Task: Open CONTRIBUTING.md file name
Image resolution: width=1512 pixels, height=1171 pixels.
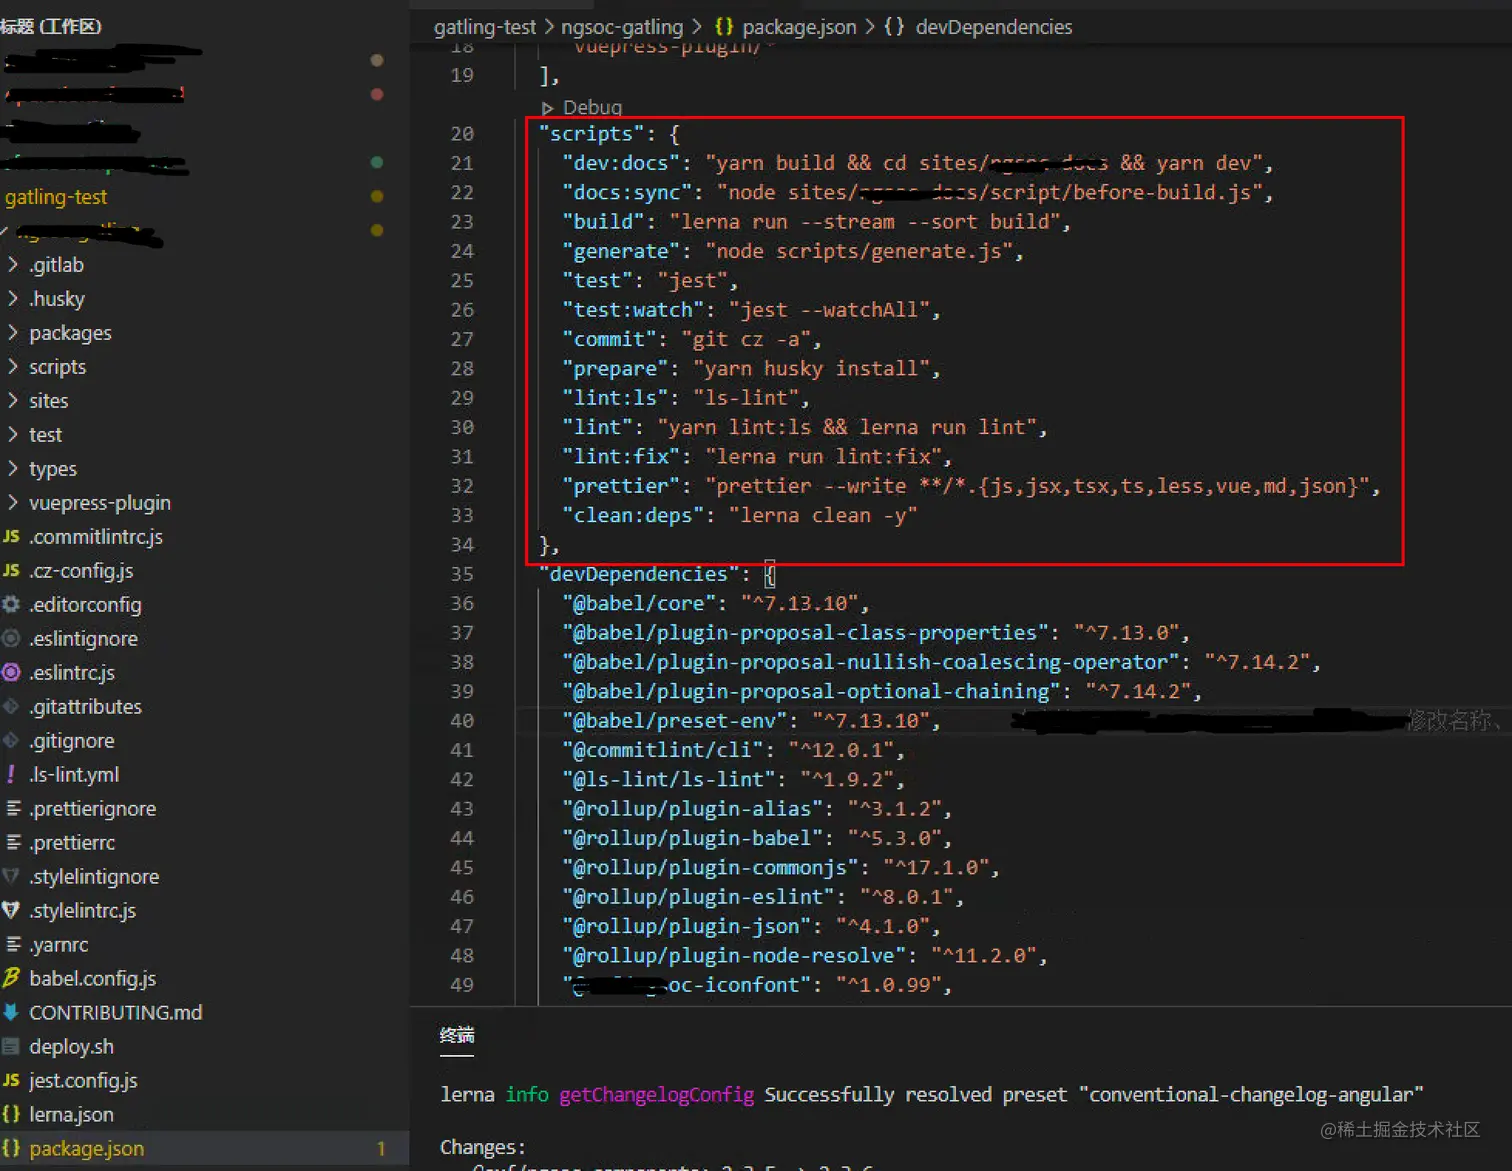Action: coord(116,1013)
